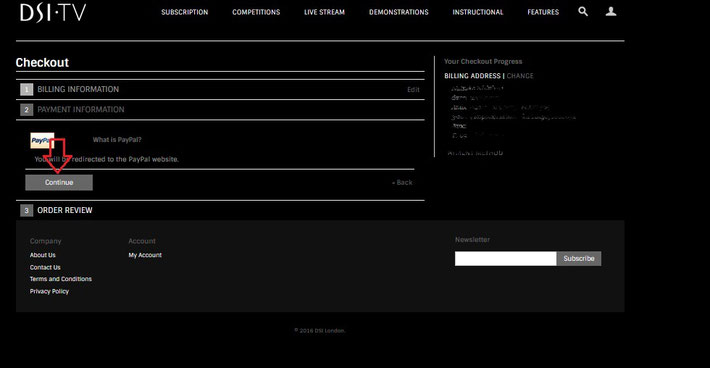The image size is (710, 368).
Task: Click step 1 number badge
Action: [27, 90]
